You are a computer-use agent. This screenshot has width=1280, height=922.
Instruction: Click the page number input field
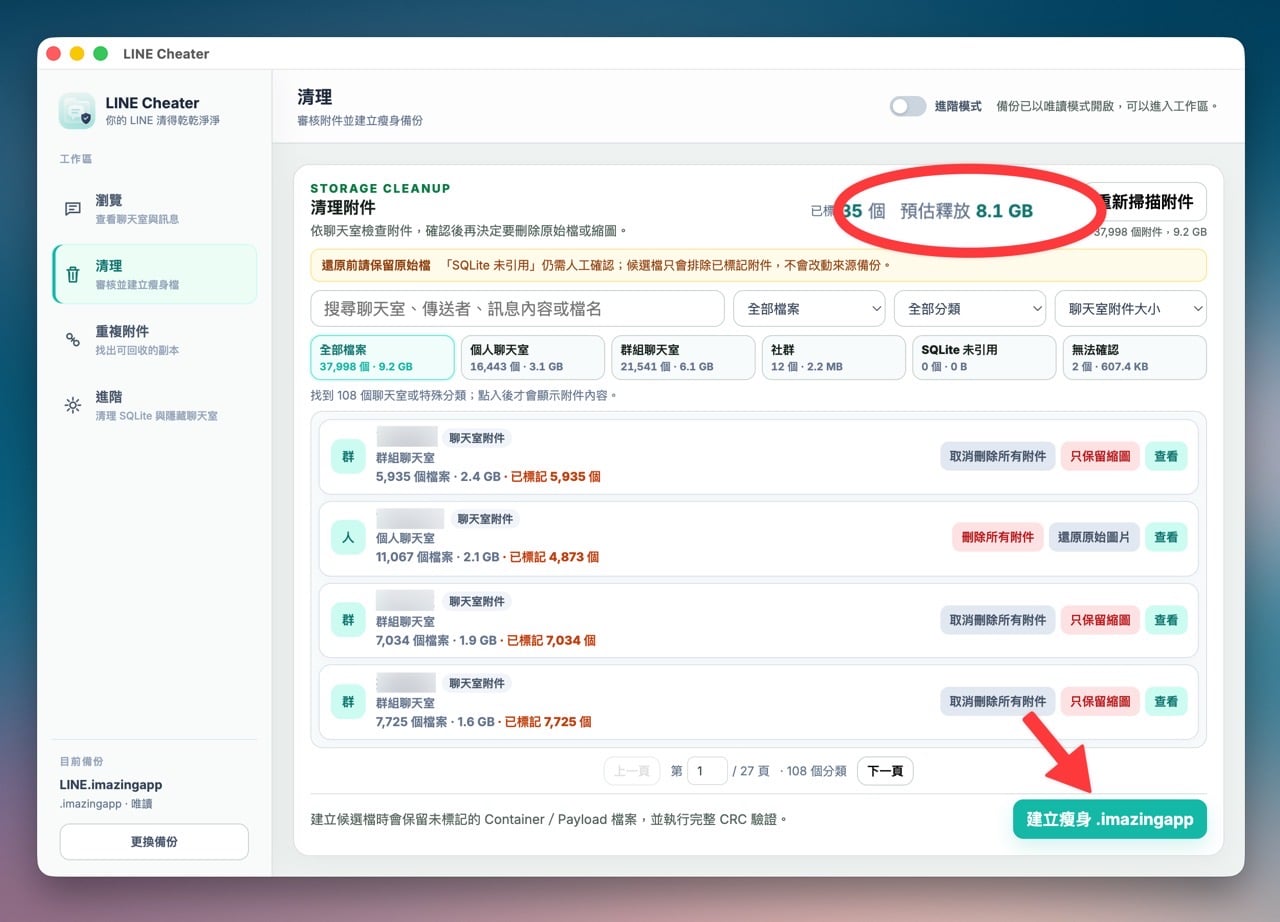click(x=707, y=771)
